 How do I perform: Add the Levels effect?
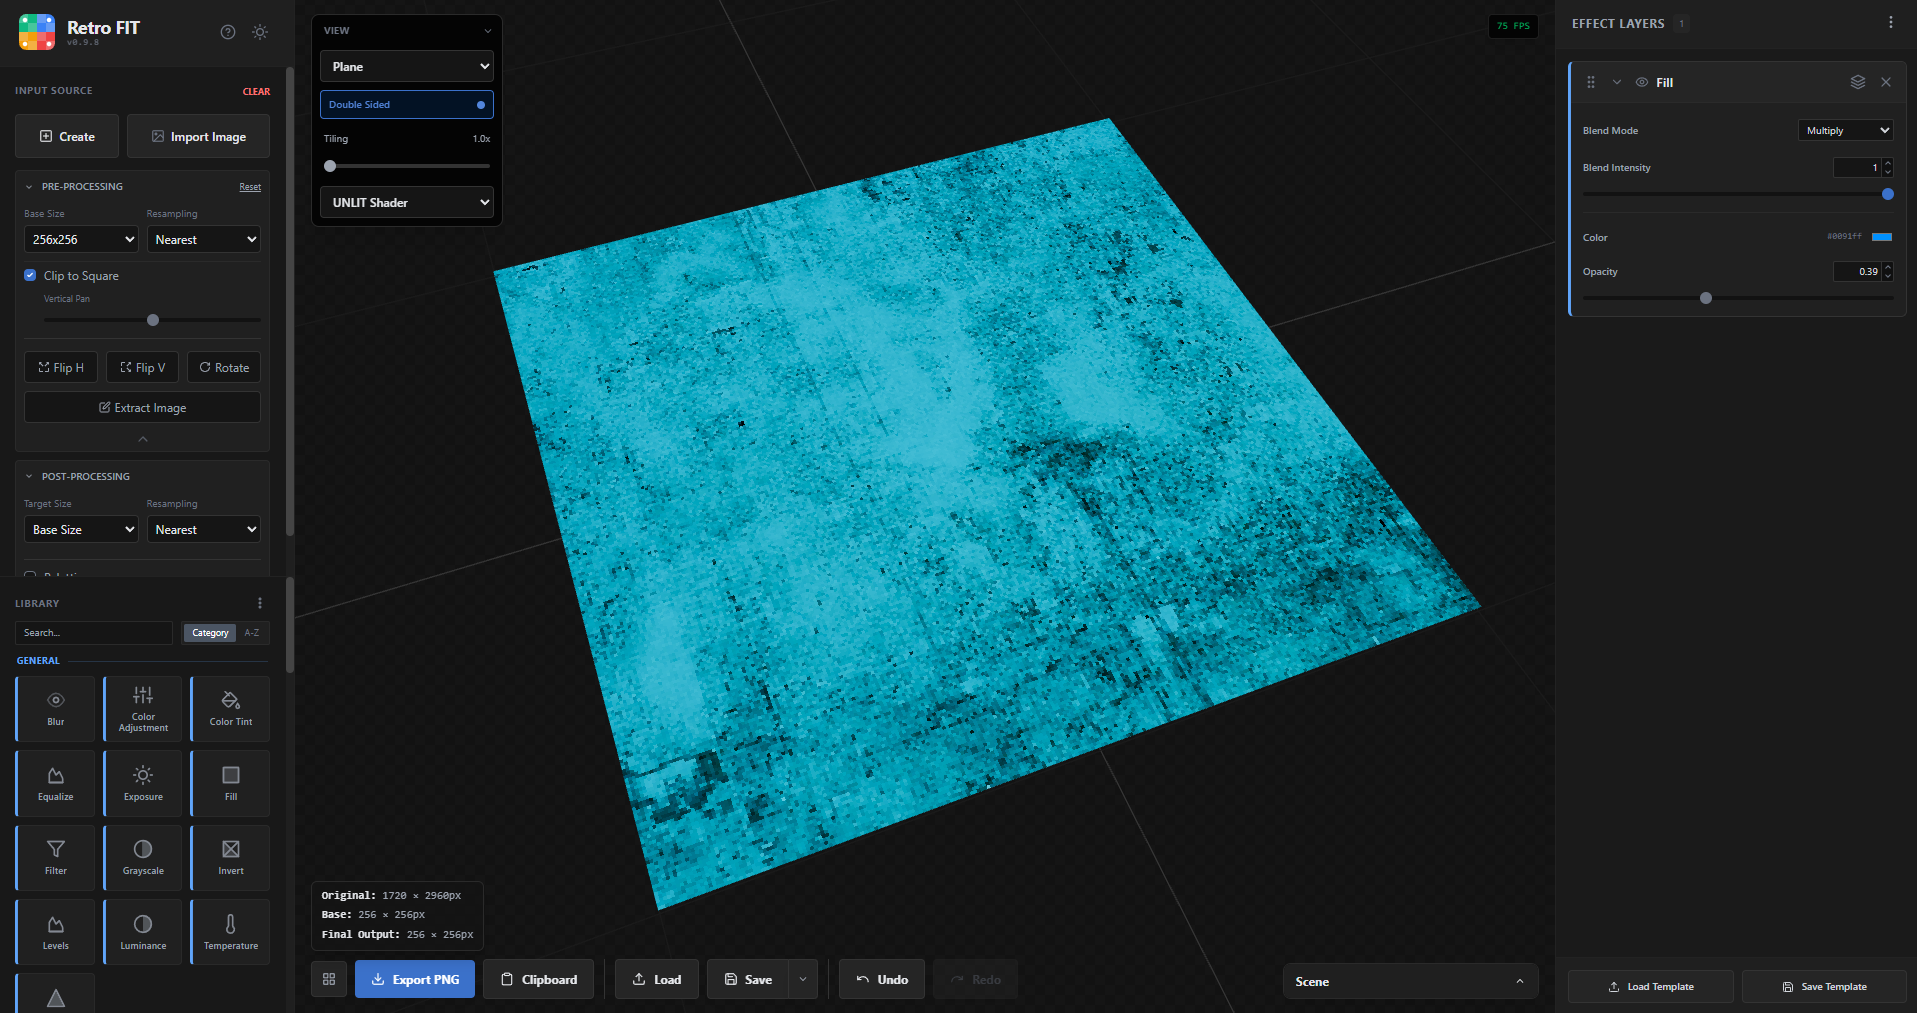[56, 932]
